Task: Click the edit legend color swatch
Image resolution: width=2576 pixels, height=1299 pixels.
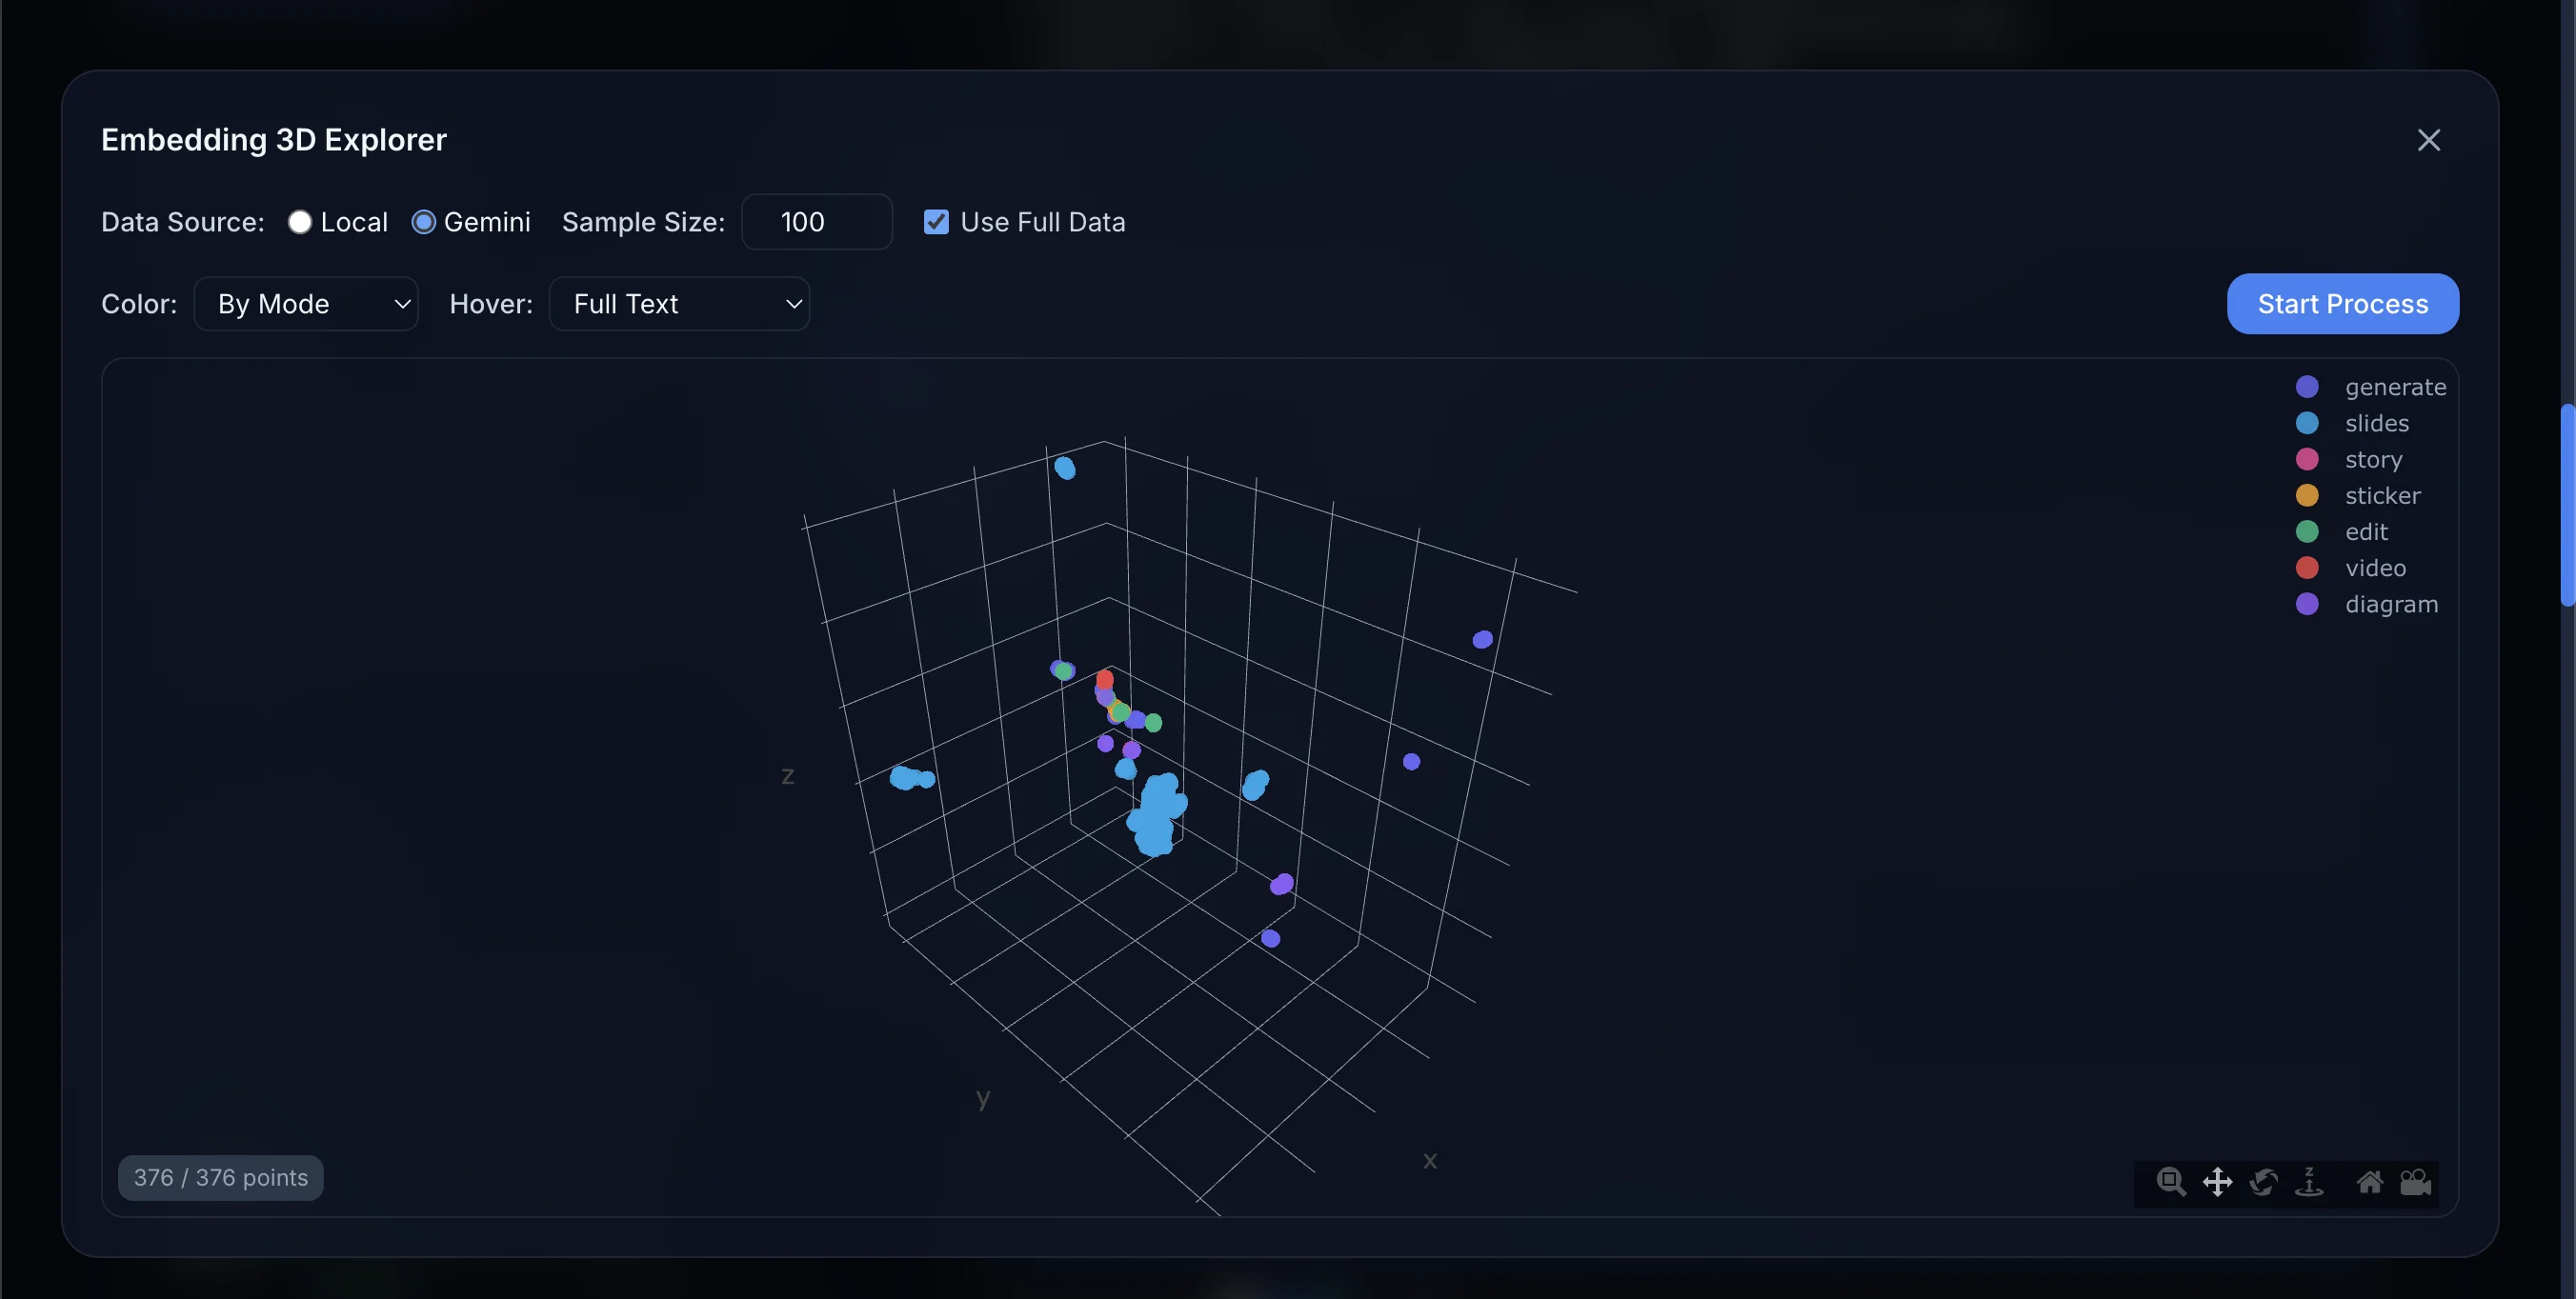Action: pyautogui.click(x=2308, y=531)
